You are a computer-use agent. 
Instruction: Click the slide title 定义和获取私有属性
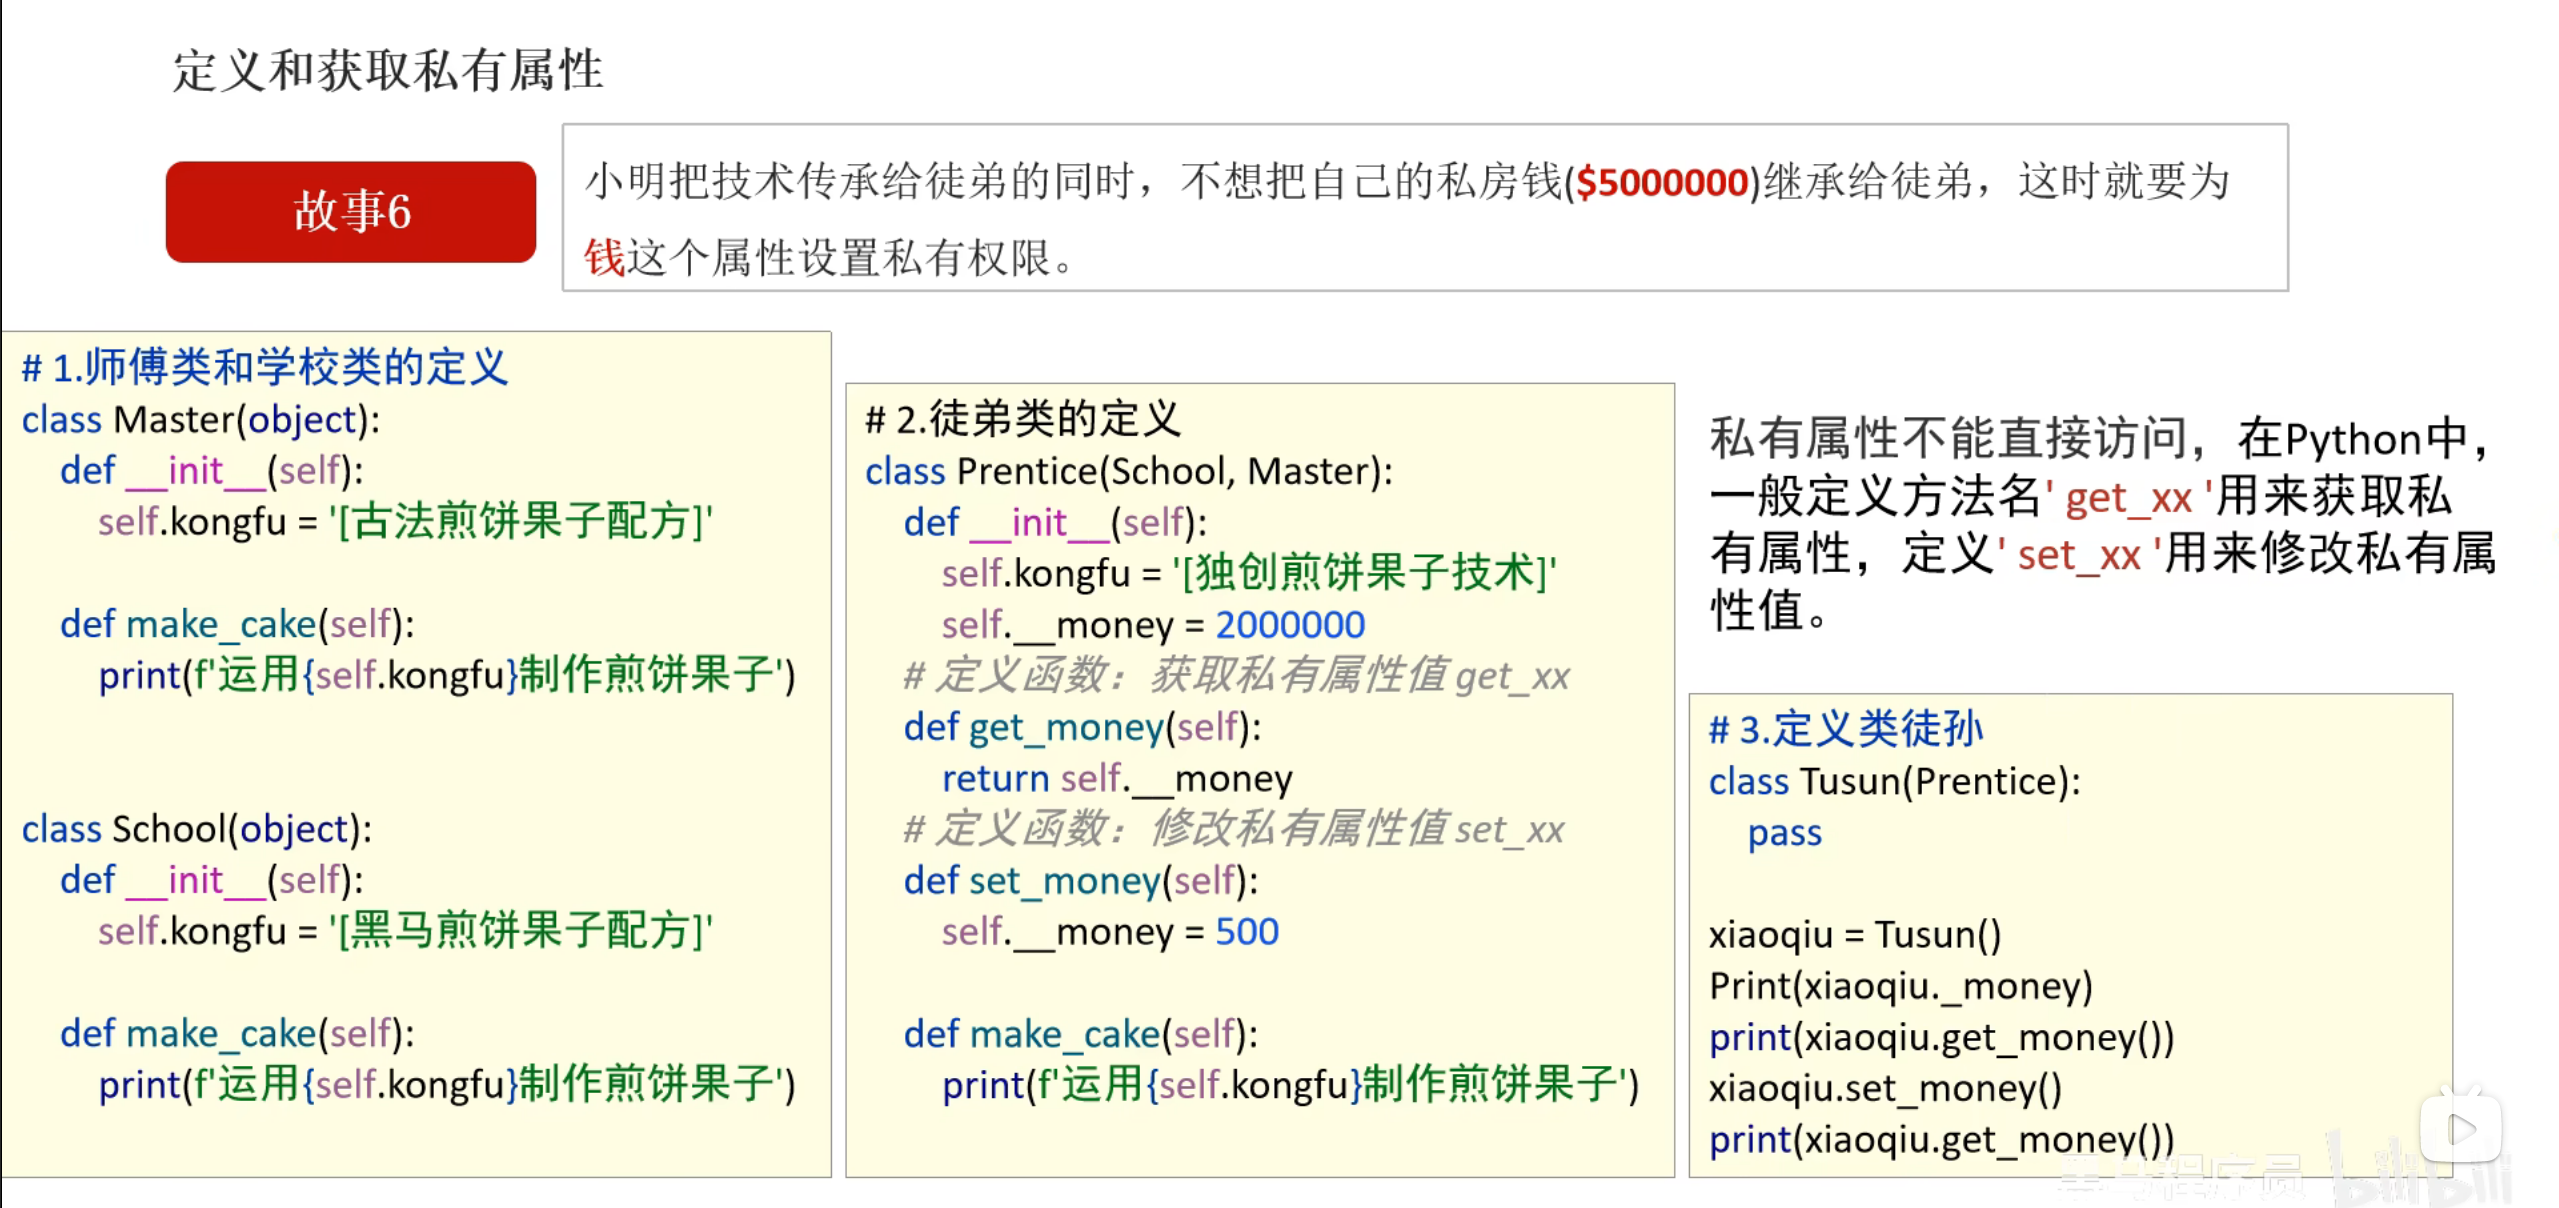pyautogui.click(x=387, y=71)
